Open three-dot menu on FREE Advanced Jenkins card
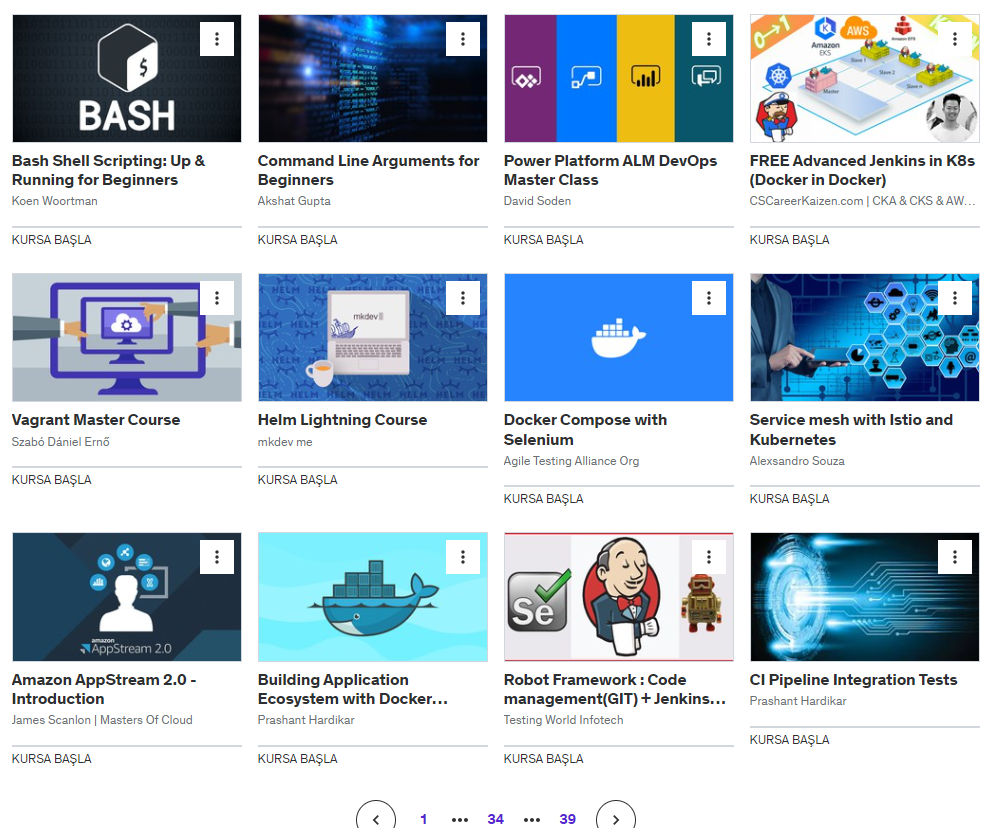Image resolution: width=997 pixels, height=828 pixels. click(955, 39)
